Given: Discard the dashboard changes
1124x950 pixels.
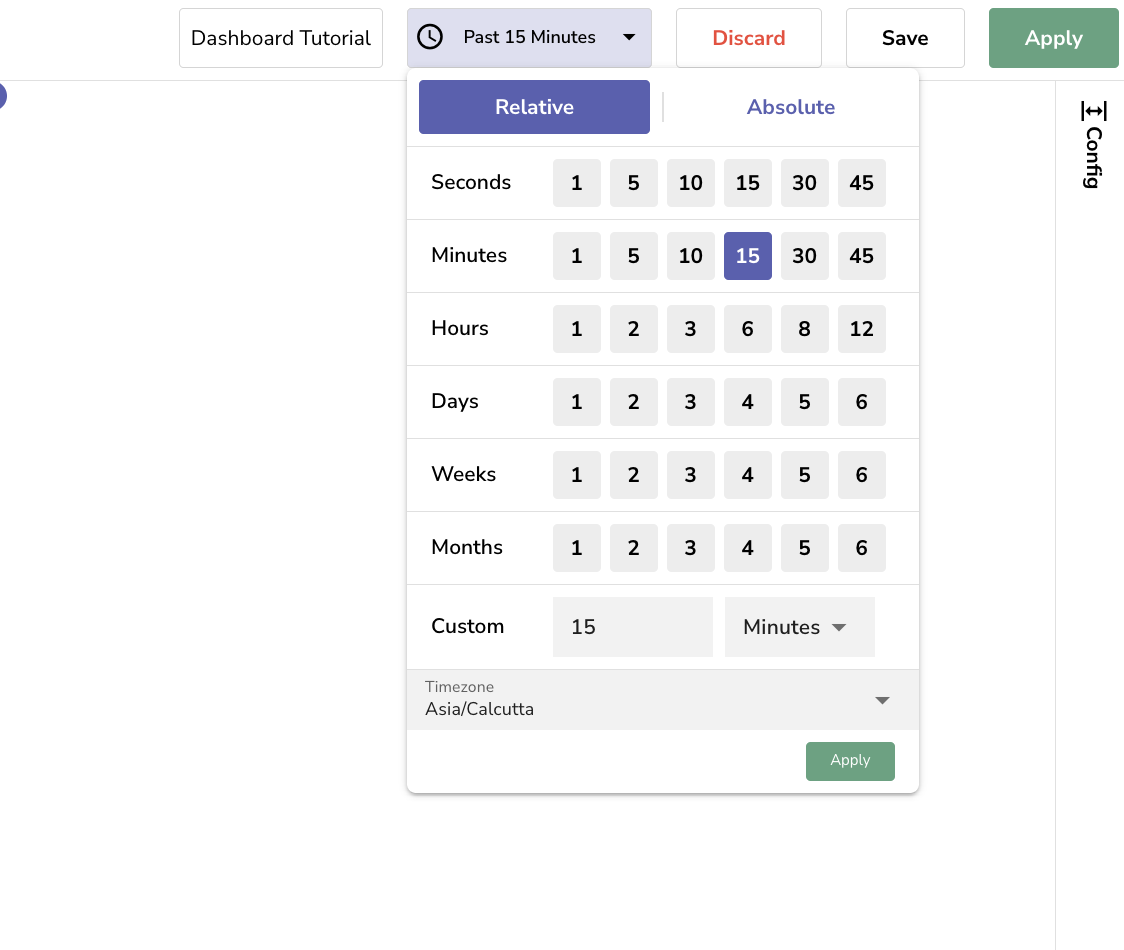Looking at the screenshot, I should [x=748, y=37].
